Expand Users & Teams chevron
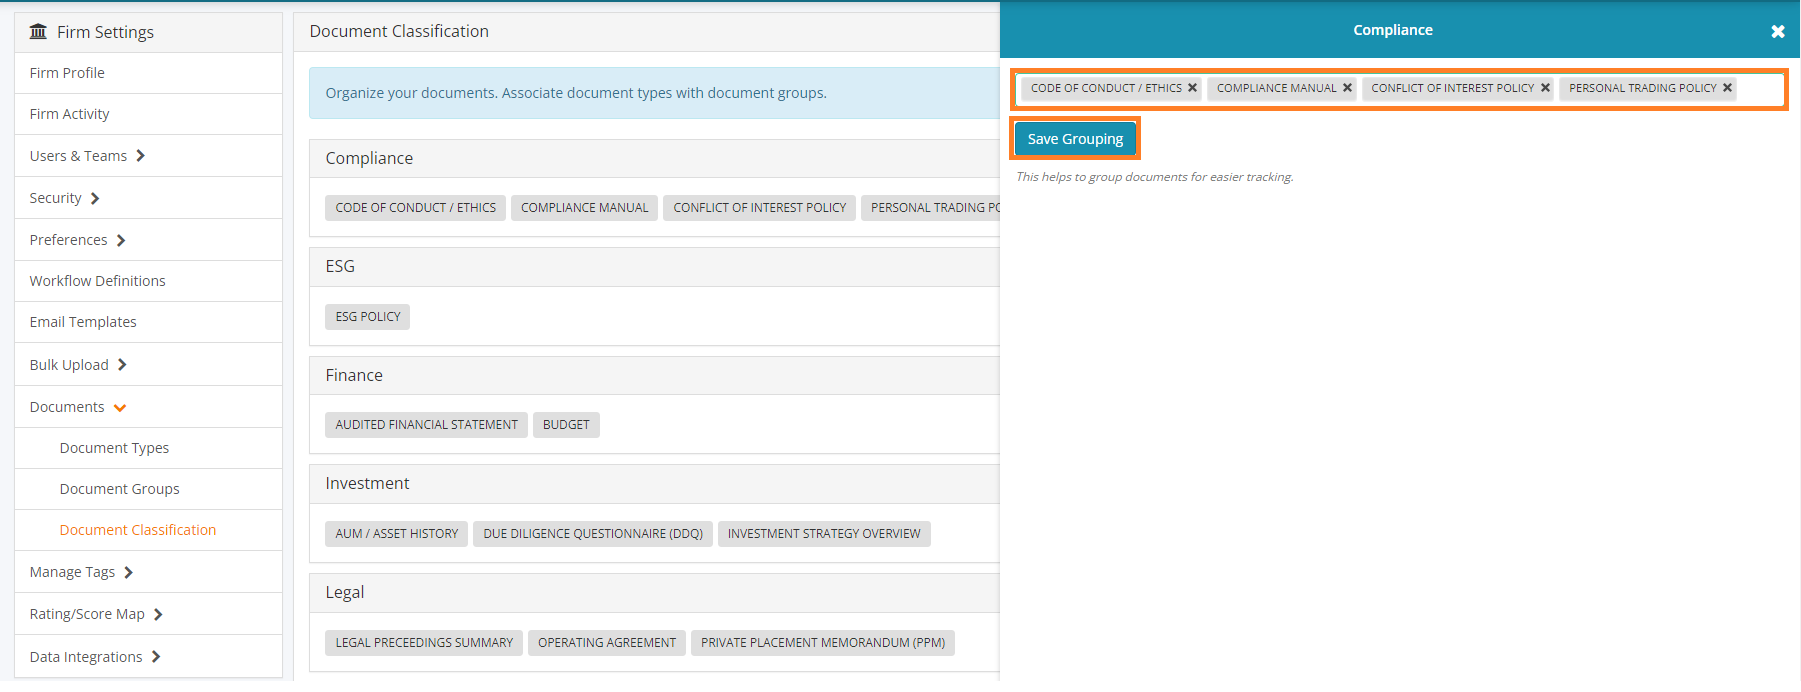 click(141, 156)
